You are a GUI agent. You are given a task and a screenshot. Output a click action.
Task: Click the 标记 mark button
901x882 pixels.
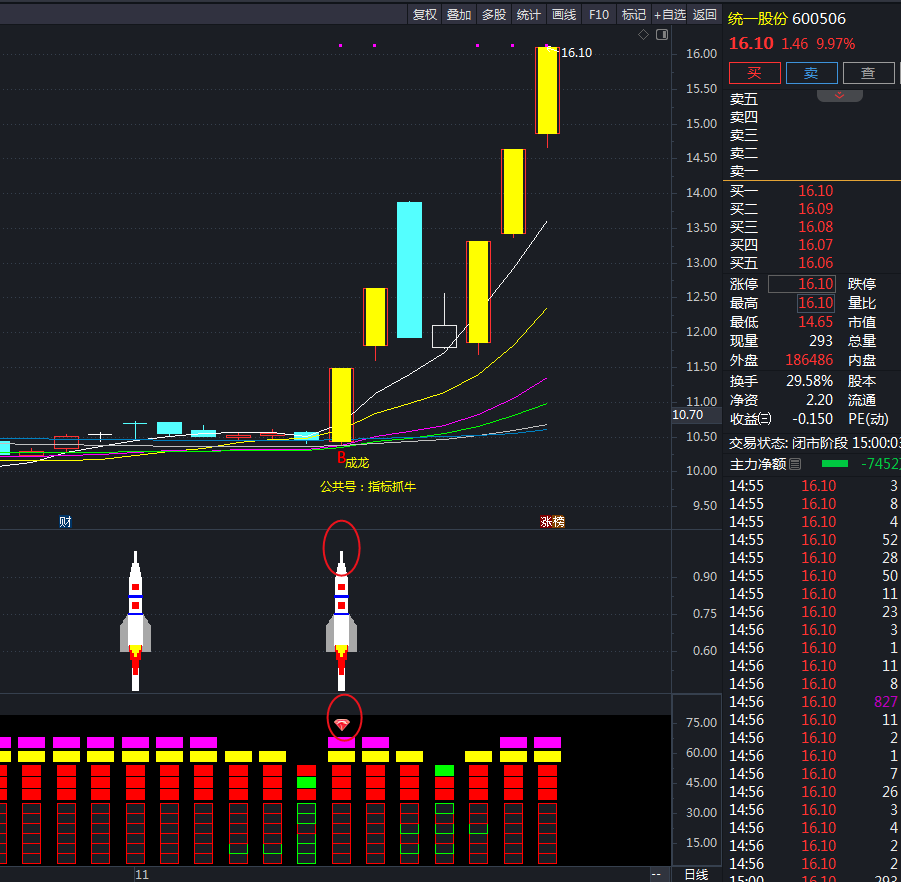pos(634,14)
